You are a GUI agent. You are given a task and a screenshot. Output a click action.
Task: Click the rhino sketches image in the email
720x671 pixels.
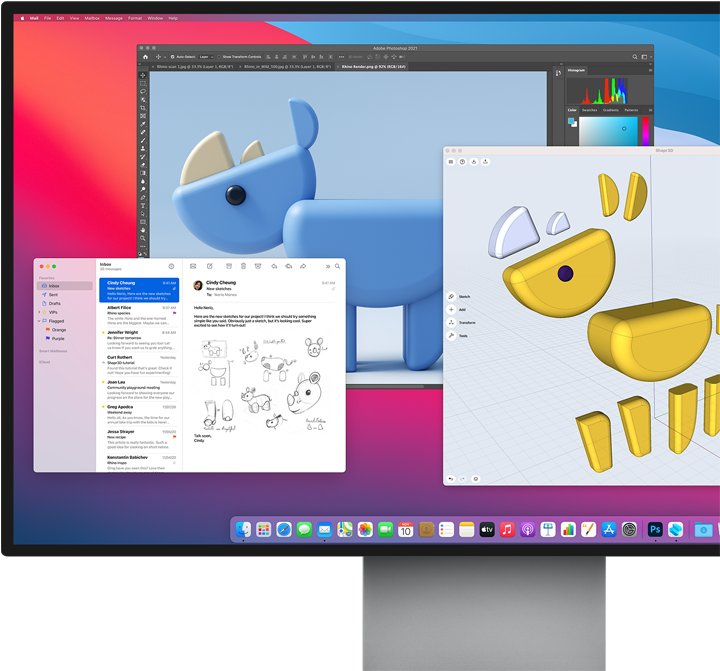point(262,384)
